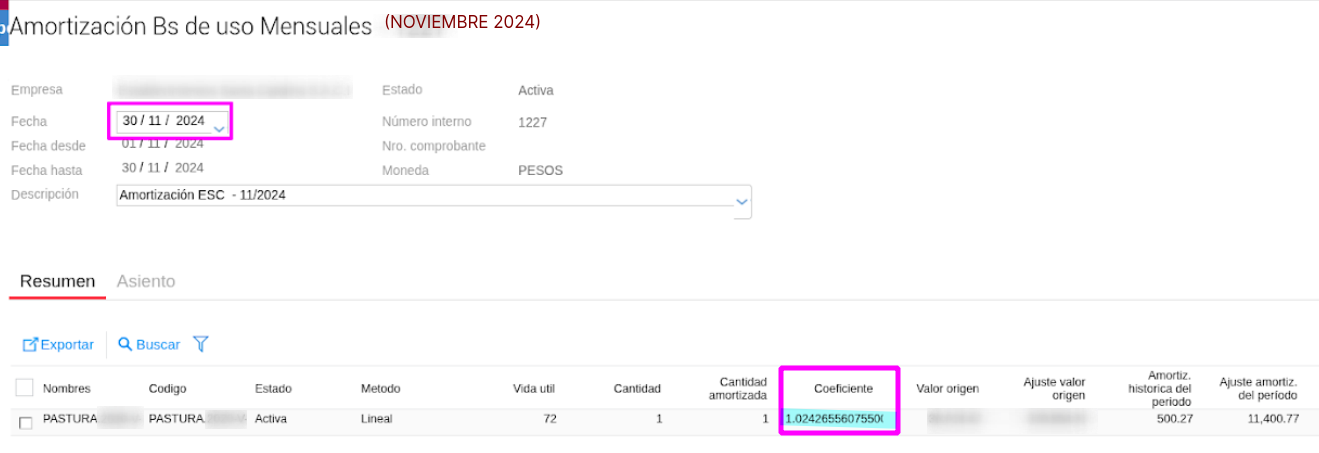Select all rows with header checkbox
Viewport: 1319px width, 453px height.
pos(25,388)
